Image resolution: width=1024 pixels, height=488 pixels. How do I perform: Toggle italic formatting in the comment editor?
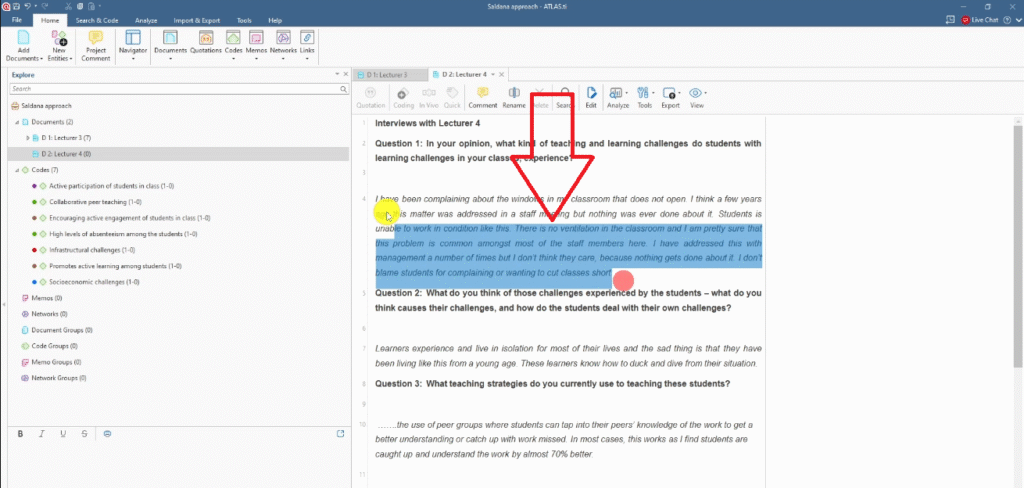pos(42,433)
